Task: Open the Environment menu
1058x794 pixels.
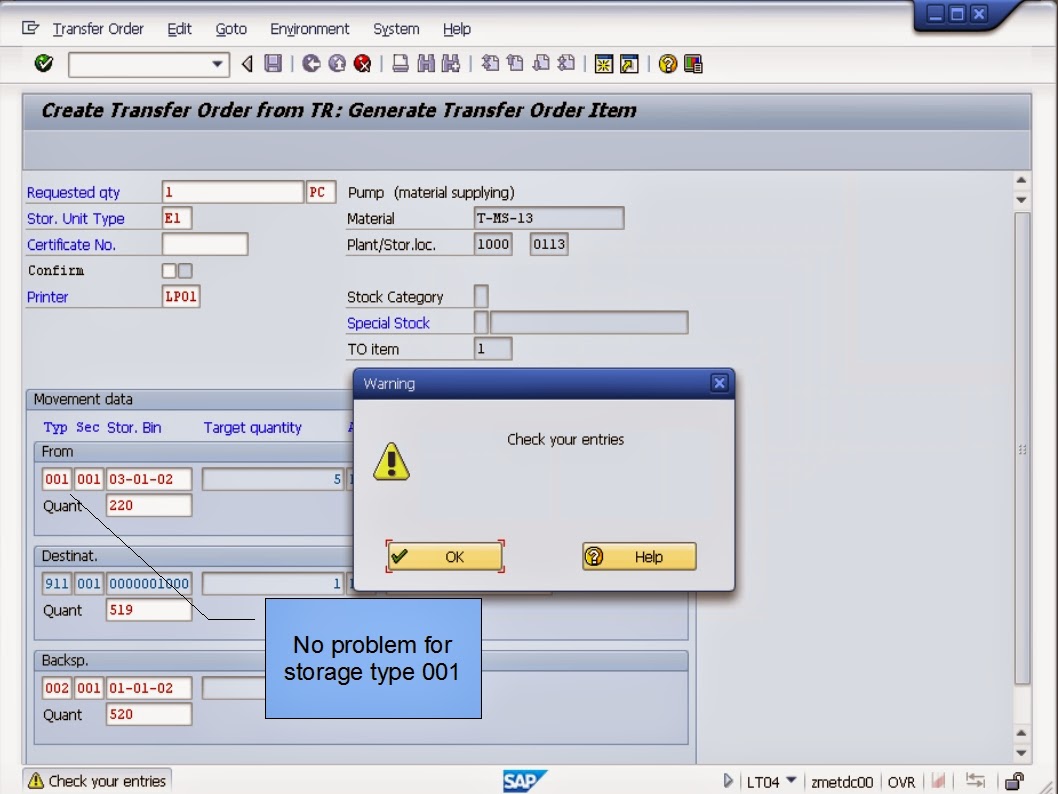Action: point(310,29)
